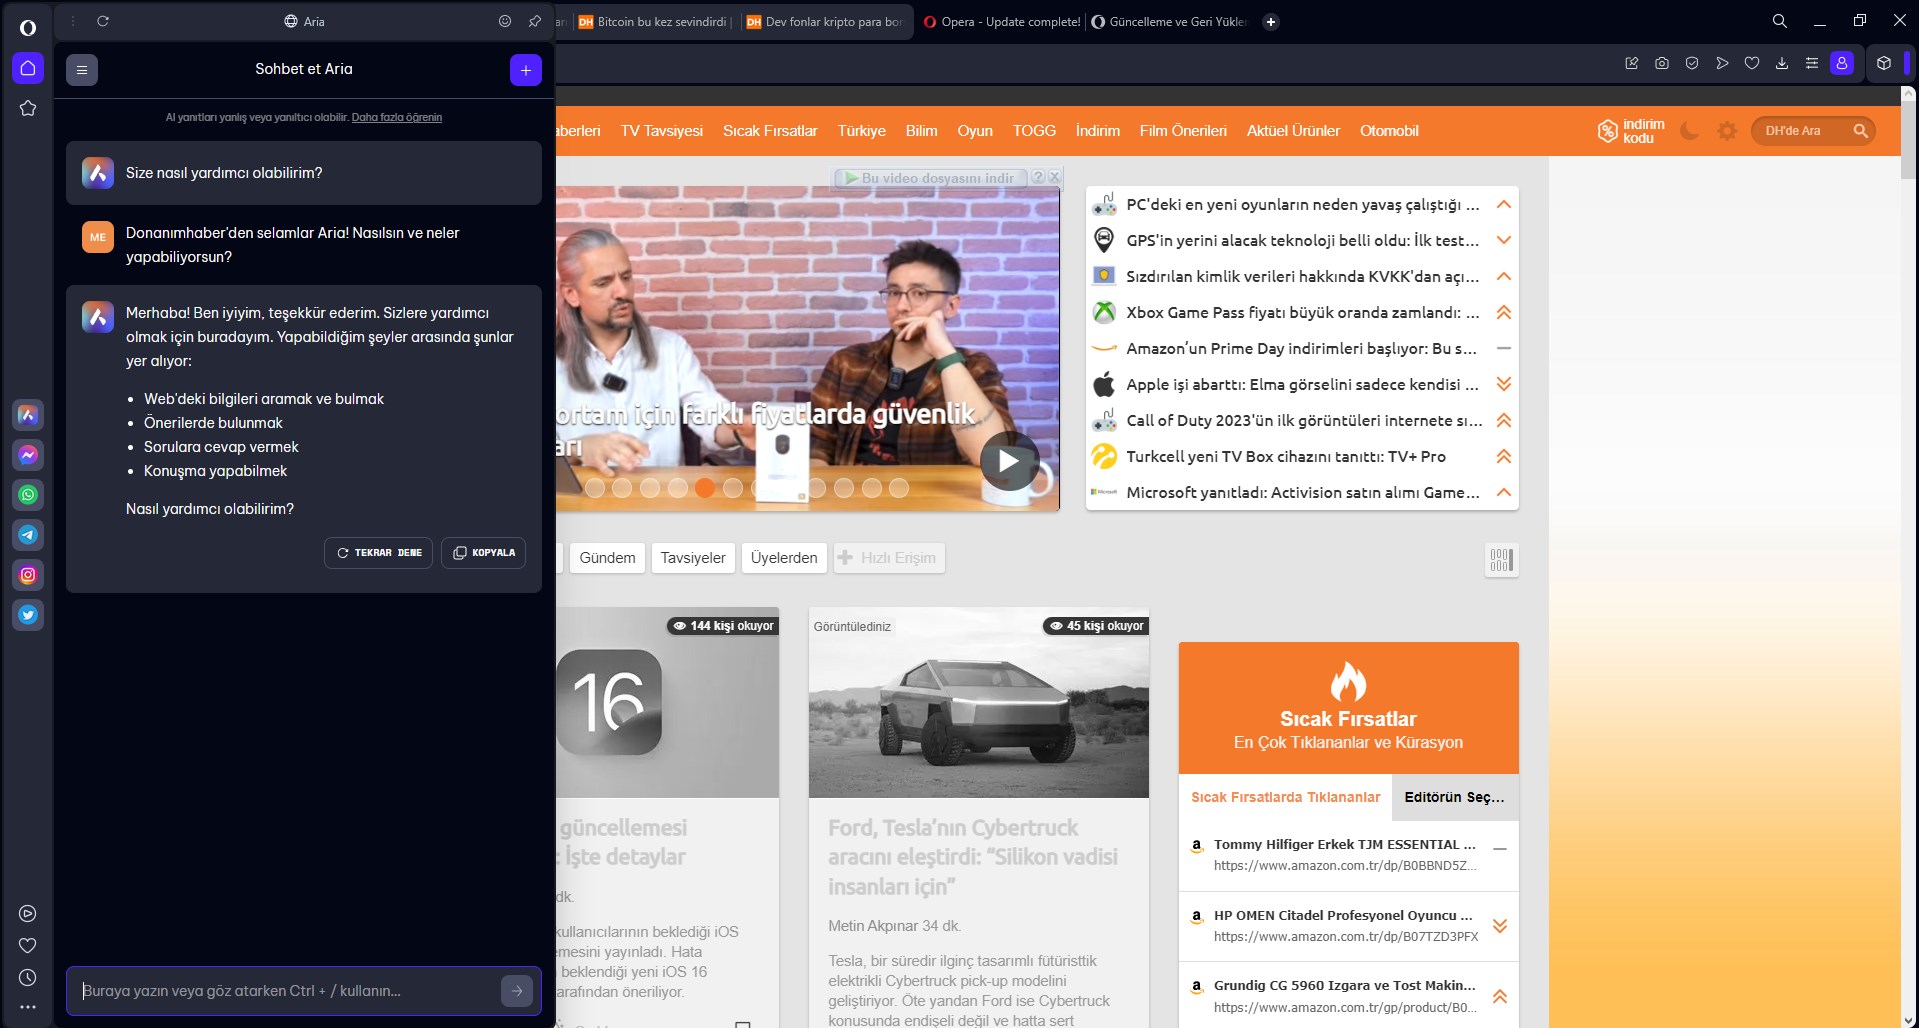The width and height of the screenshot is (1919, 1028).
Task: Reload the Aria panel
Action: pyautogui.click(x=103, y=21)
